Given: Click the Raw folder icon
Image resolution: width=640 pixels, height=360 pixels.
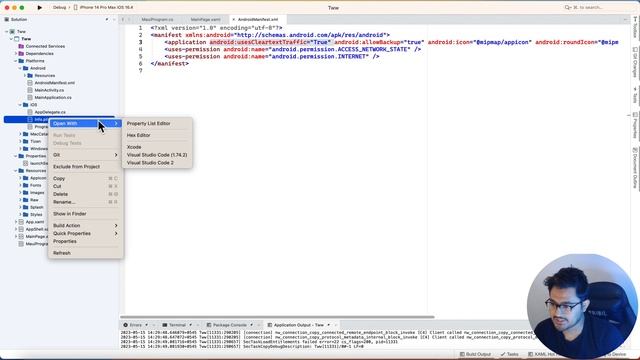Looking at the screenshot, I should point(26,200).
